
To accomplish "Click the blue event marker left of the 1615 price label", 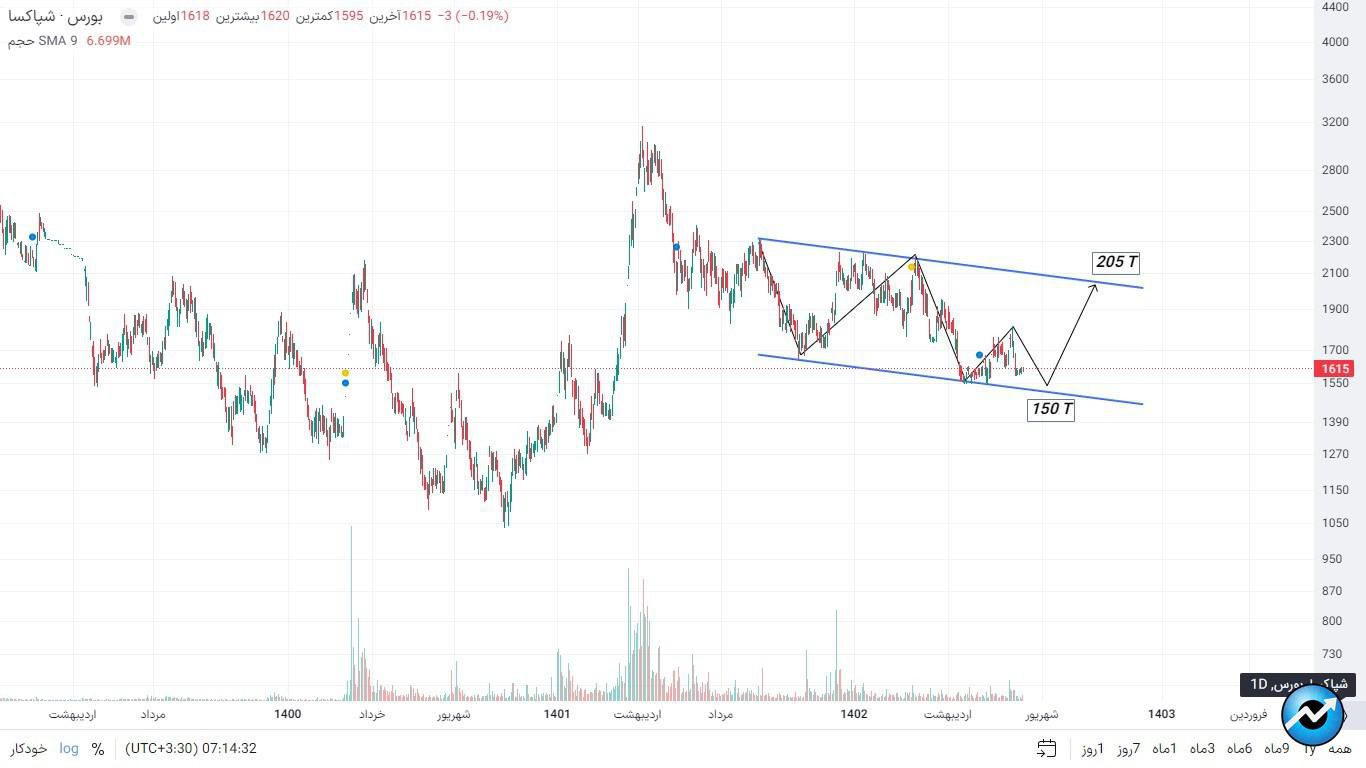I will [979, 355].
